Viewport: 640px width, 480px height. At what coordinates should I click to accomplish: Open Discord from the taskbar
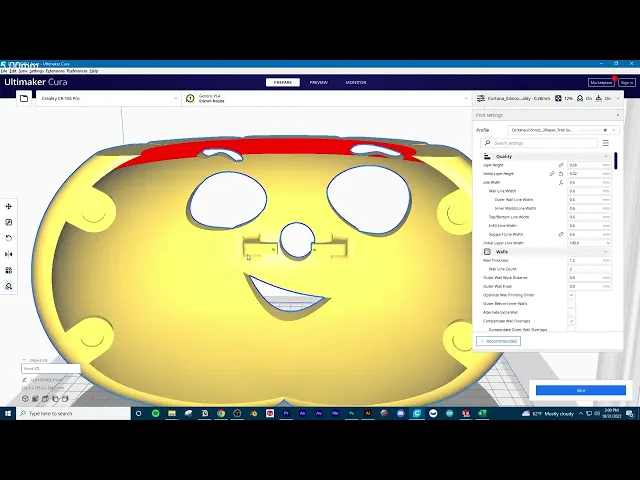pos(400,413)
